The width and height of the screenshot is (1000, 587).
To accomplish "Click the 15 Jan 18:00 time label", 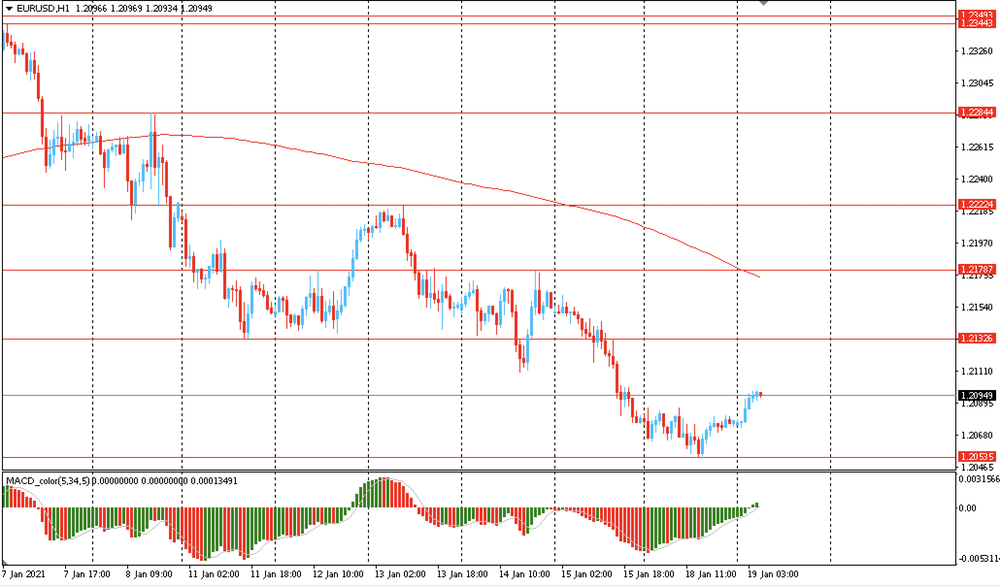I will coord(649,574).
